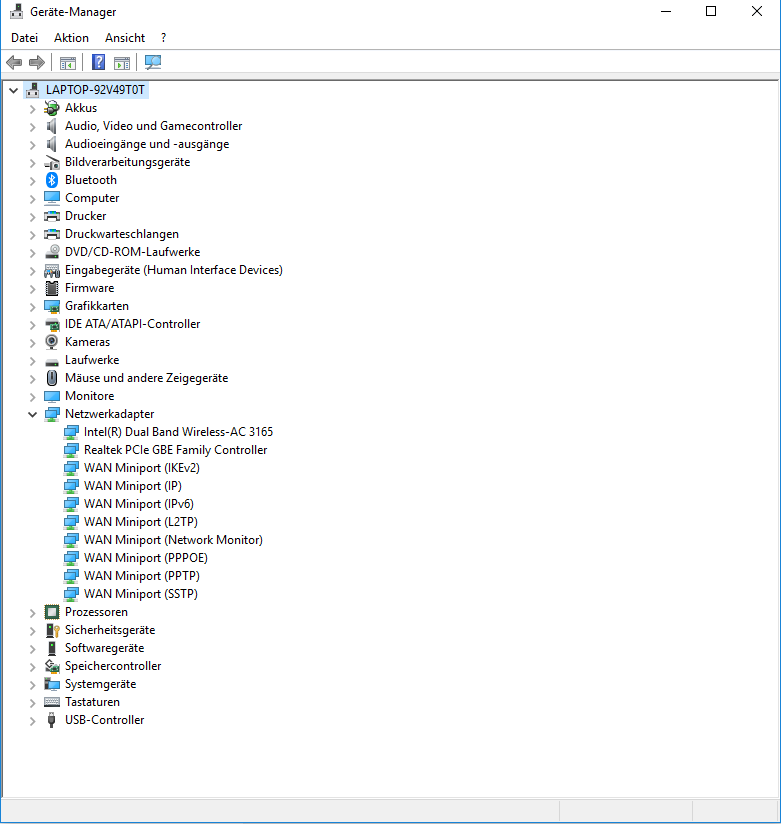Click the Bildverarbeitungsgeräte icon
The width and height of the screenshot is (781, 824).
52,162
